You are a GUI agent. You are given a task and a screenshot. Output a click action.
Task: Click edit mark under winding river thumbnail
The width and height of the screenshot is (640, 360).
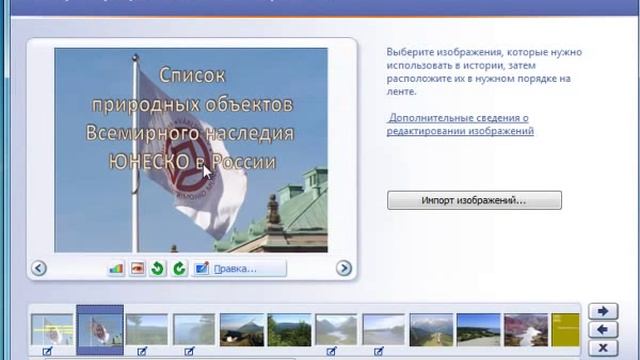point(332,351)
